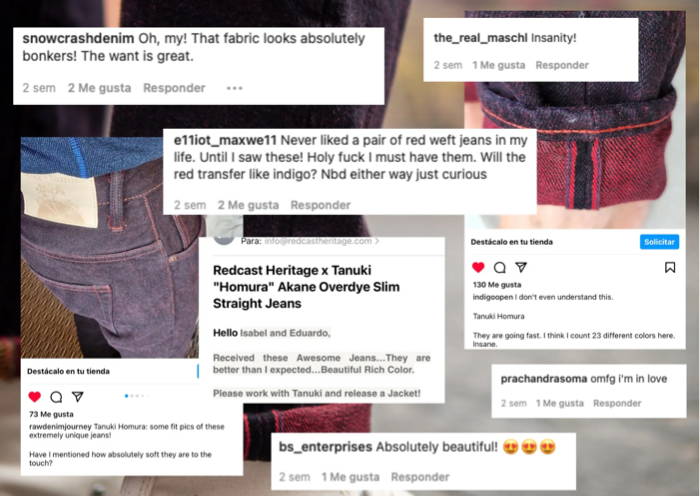The image size is (700, 496).
Task: Click the blue Solicitar button
Action: pos(659,242)
